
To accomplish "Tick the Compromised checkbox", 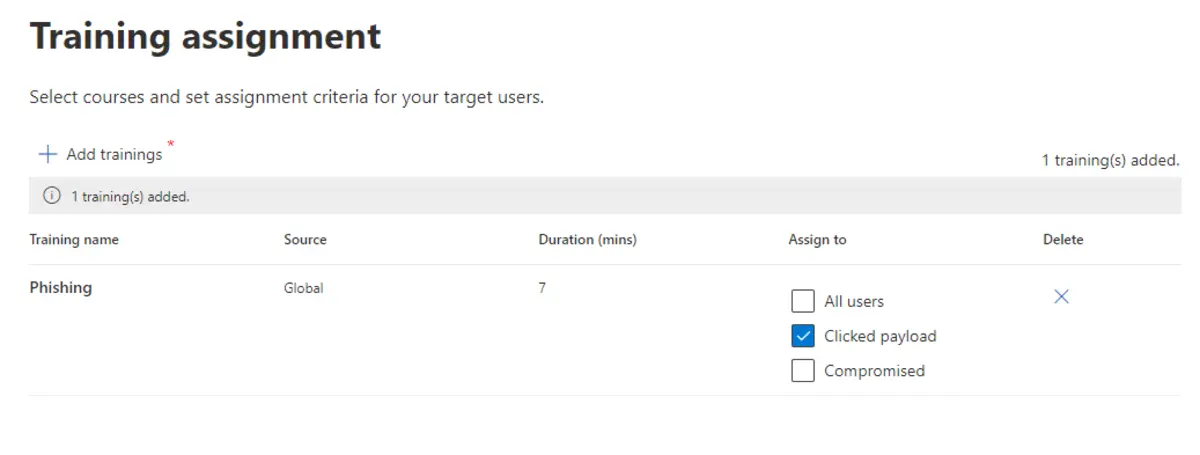I will [803, 371].
